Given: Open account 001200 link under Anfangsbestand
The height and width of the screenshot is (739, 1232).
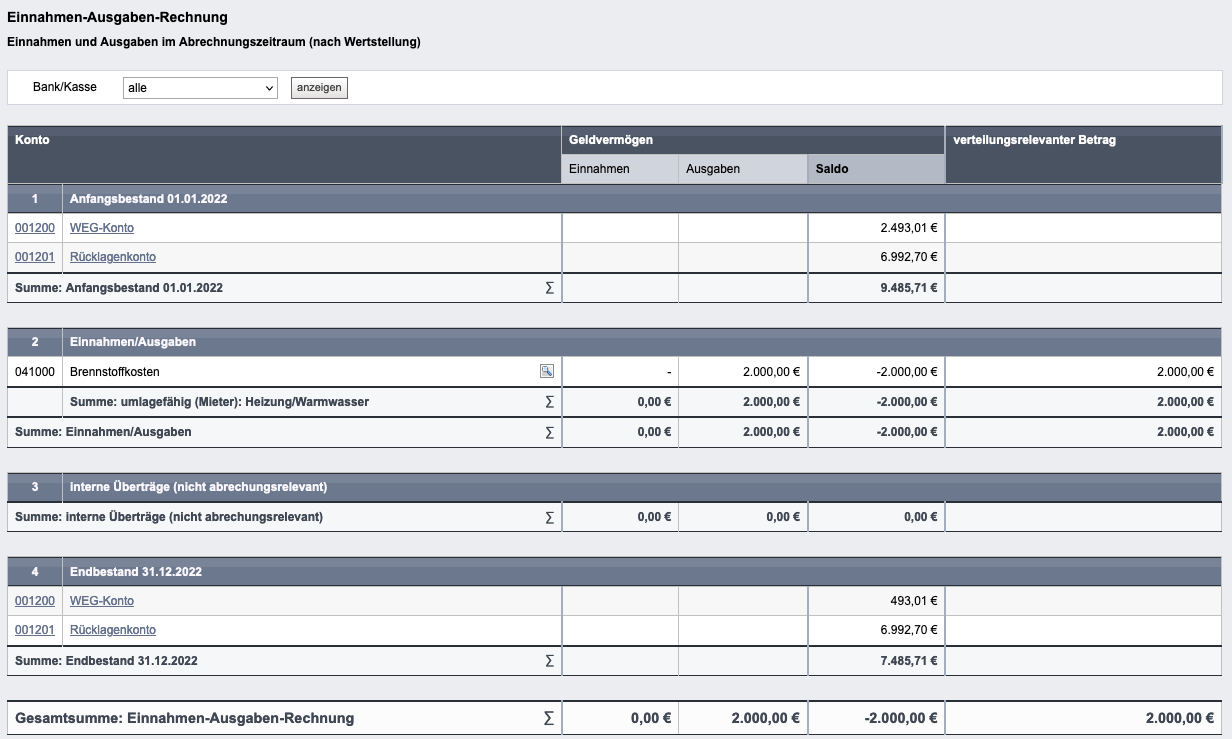Looking at the screenshot, I should (x=34, y=228).
